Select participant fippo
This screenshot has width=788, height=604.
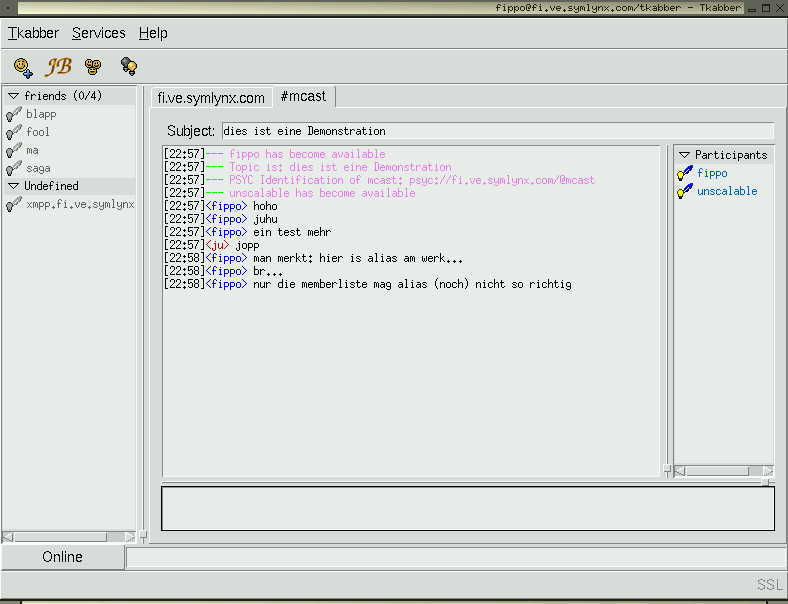coord(712,173)
